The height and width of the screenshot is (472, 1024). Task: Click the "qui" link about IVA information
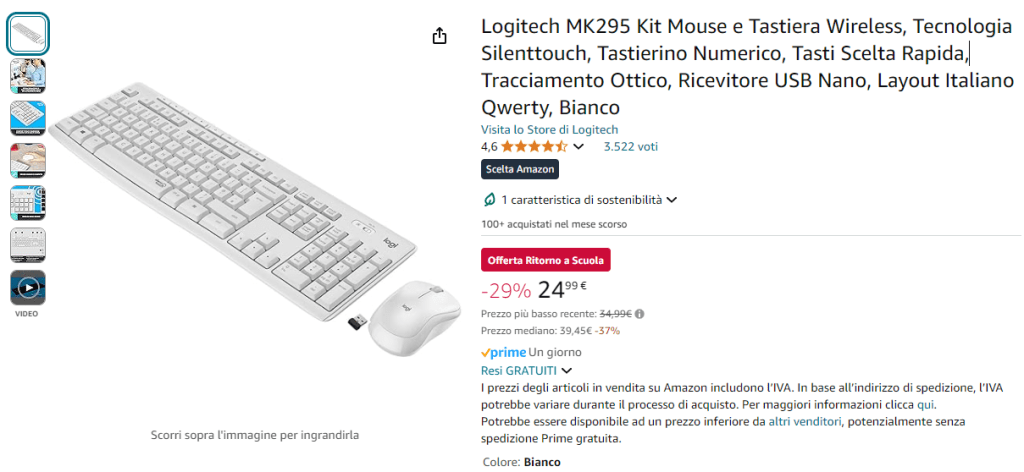pos(926,405)
